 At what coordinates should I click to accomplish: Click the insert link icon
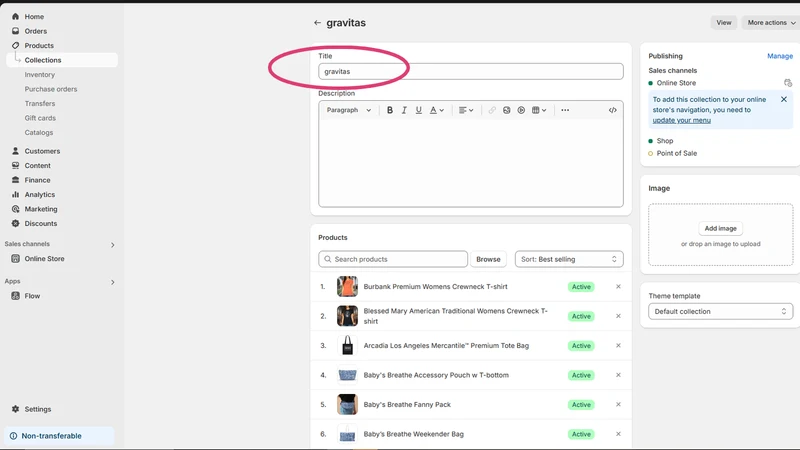[492, 110]
